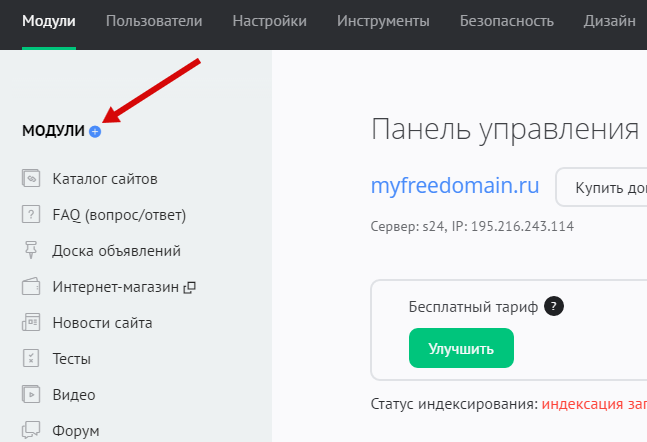Open the Модули top menu tab

[48, 21]
